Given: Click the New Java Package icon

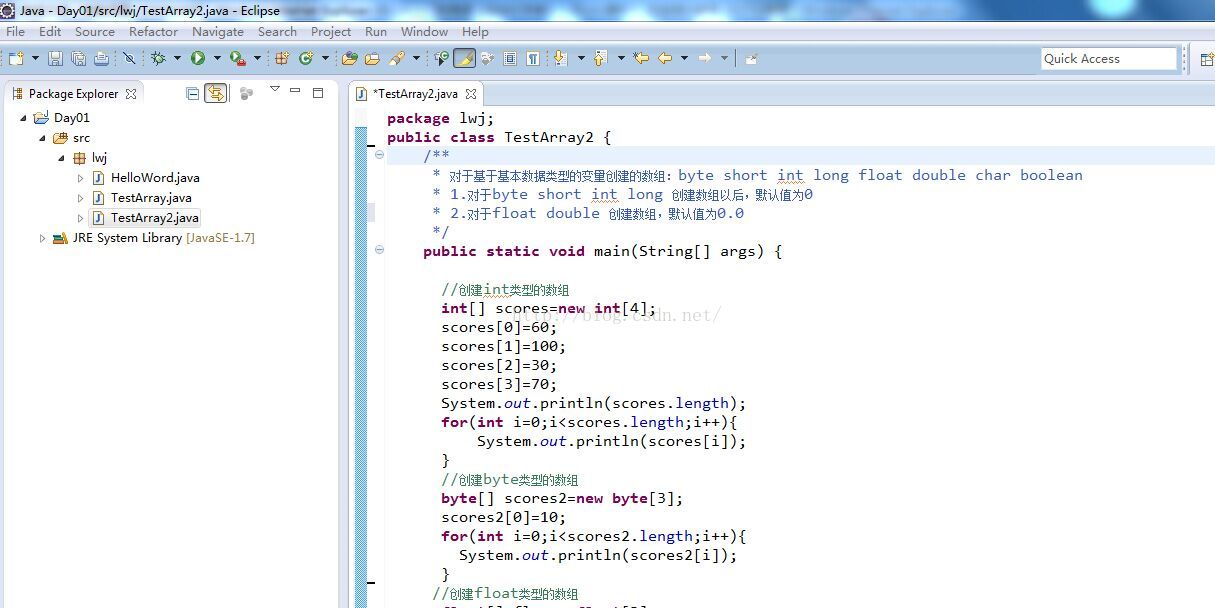Looking at the screenshot, I should point(282,59).
